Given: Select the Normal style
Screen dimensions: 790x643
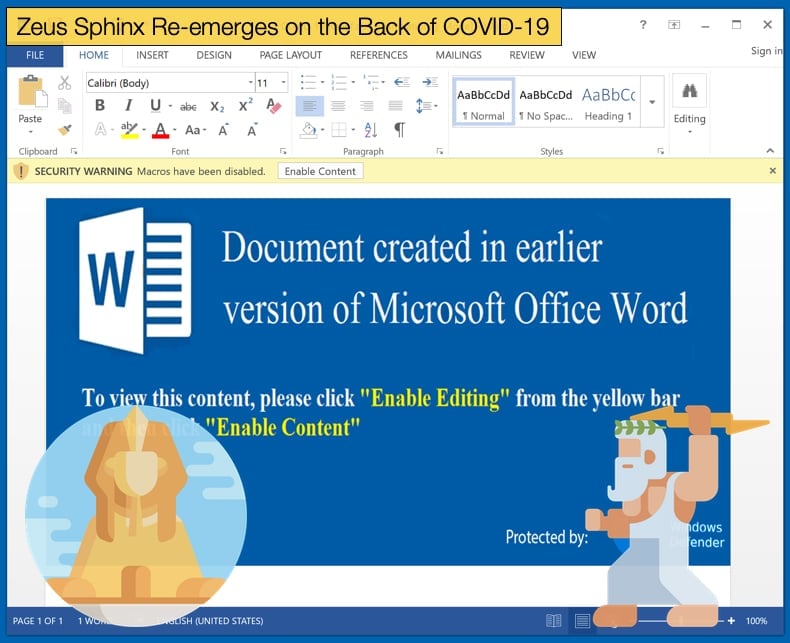Looking at the screenshot, I should (483, 102).
